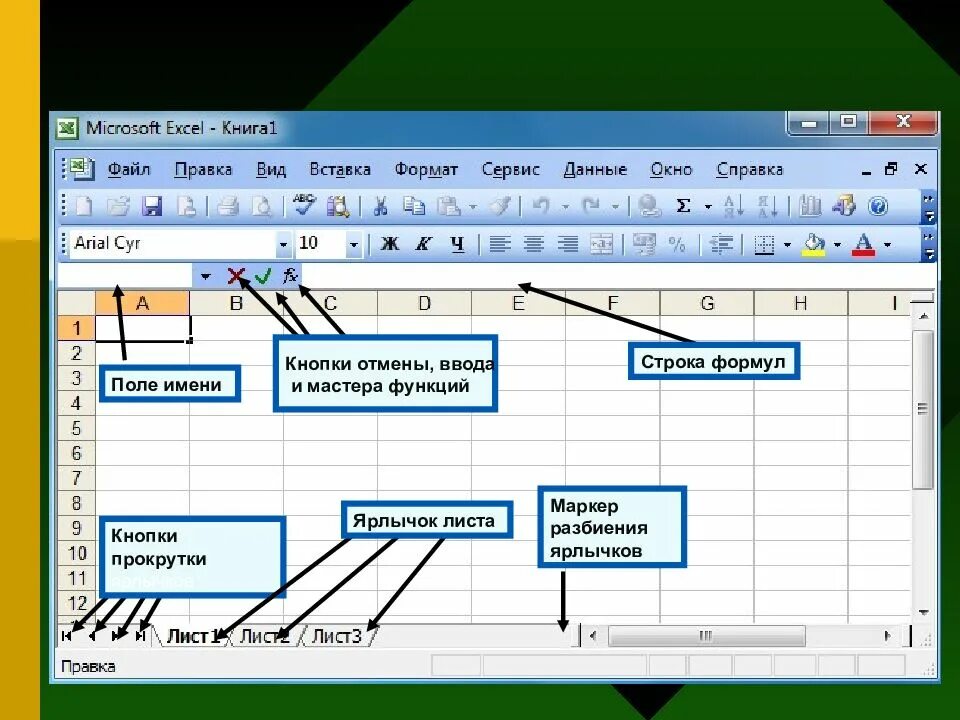Undo the last action
This screenshot has width=960, height=720.
[541, 206]
